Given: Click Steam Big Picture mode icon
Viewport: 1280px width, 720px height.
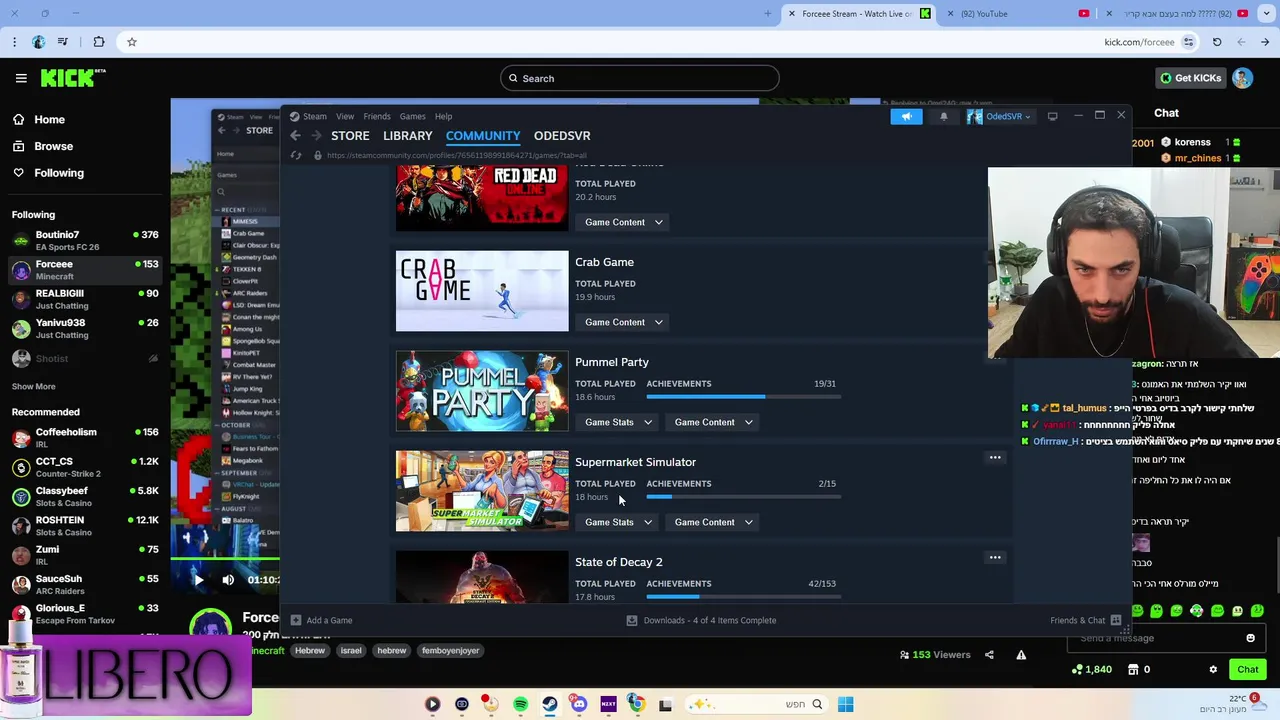Looking at the screenshot, I should (1052, 117).
